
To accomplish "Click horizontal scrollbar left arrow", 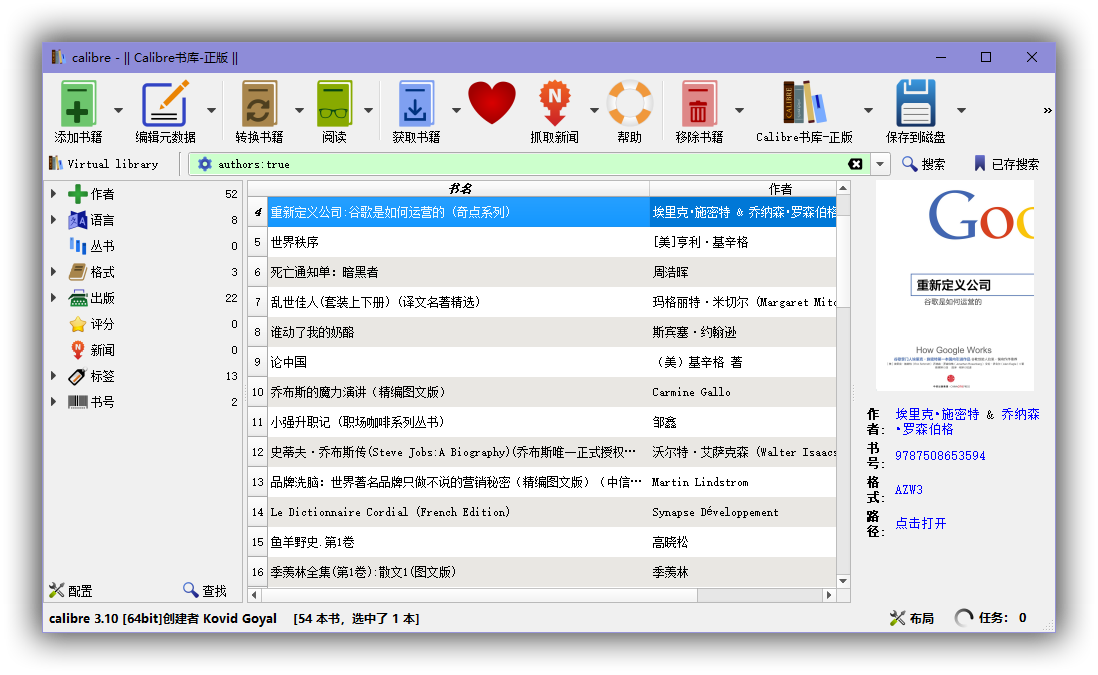I will pyautogui.click(x=254, y=595).
